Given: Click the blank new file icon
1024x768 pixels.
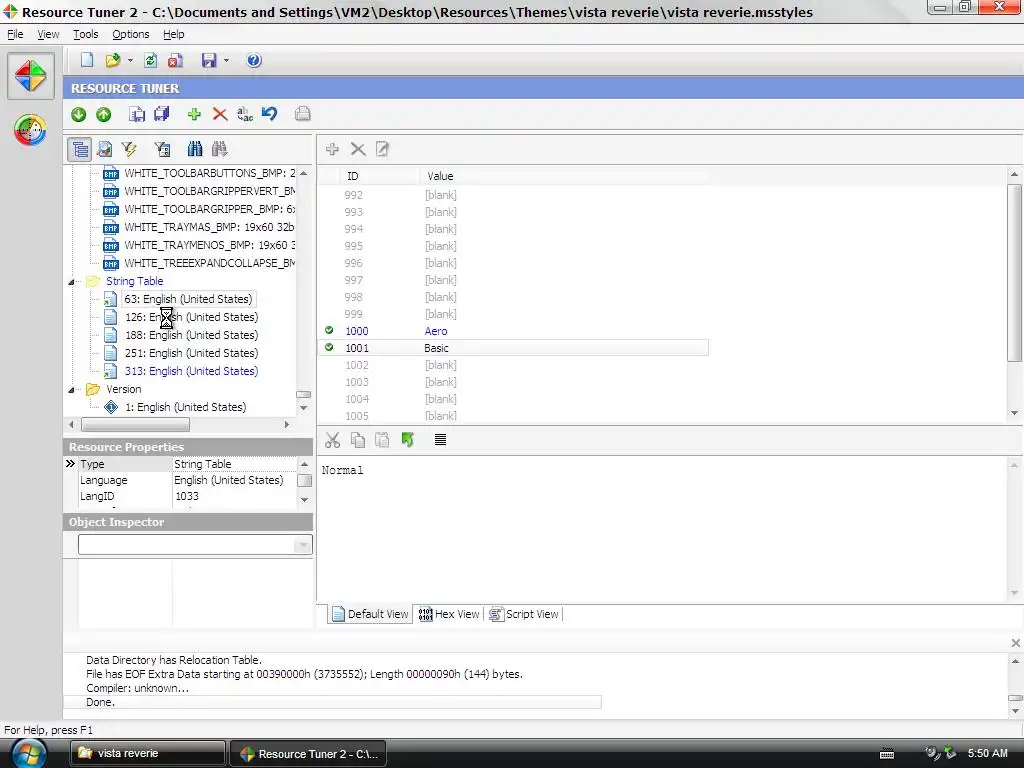Looking at the screenshot, I should coord(86,60).
